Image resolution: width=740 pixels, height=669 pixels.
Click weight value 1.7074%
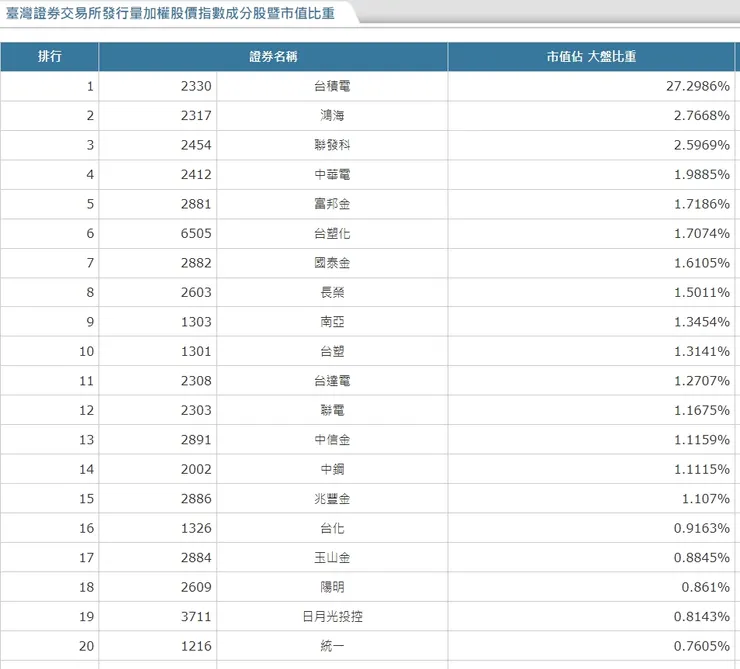click(701, 234)
